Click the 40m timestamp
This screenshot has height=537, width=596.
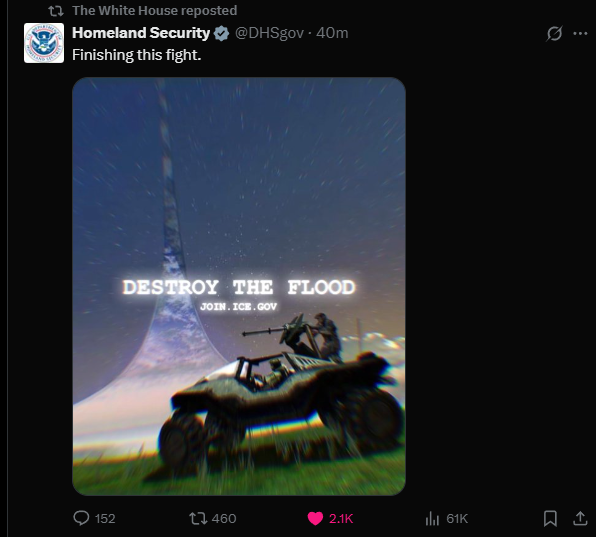pos(332,33)
